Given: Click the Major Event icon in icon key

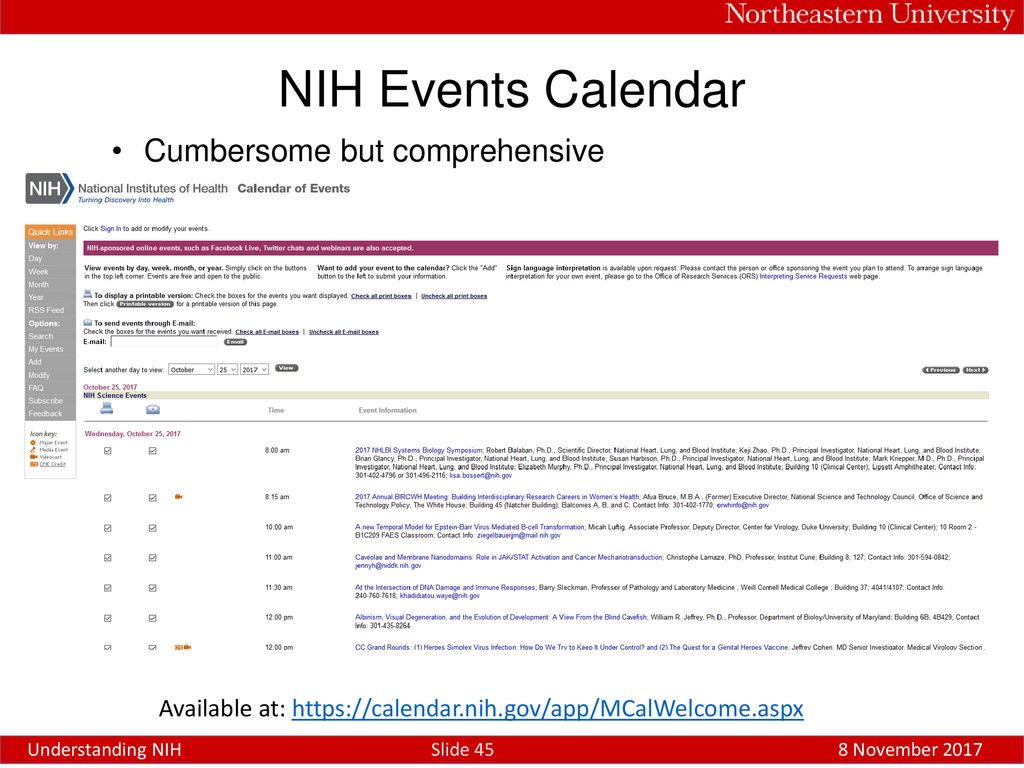Looking at the screenshot, I should [x=33, y=443].
